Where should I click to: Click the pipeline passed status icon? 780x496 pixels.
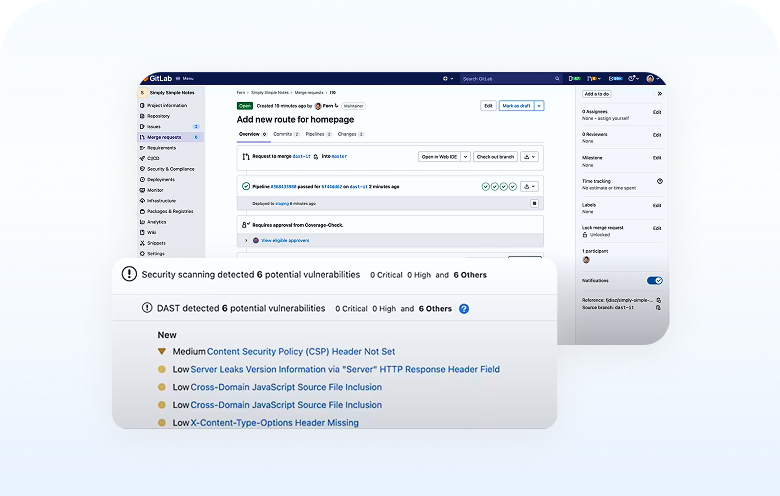(x=246, y=186)
